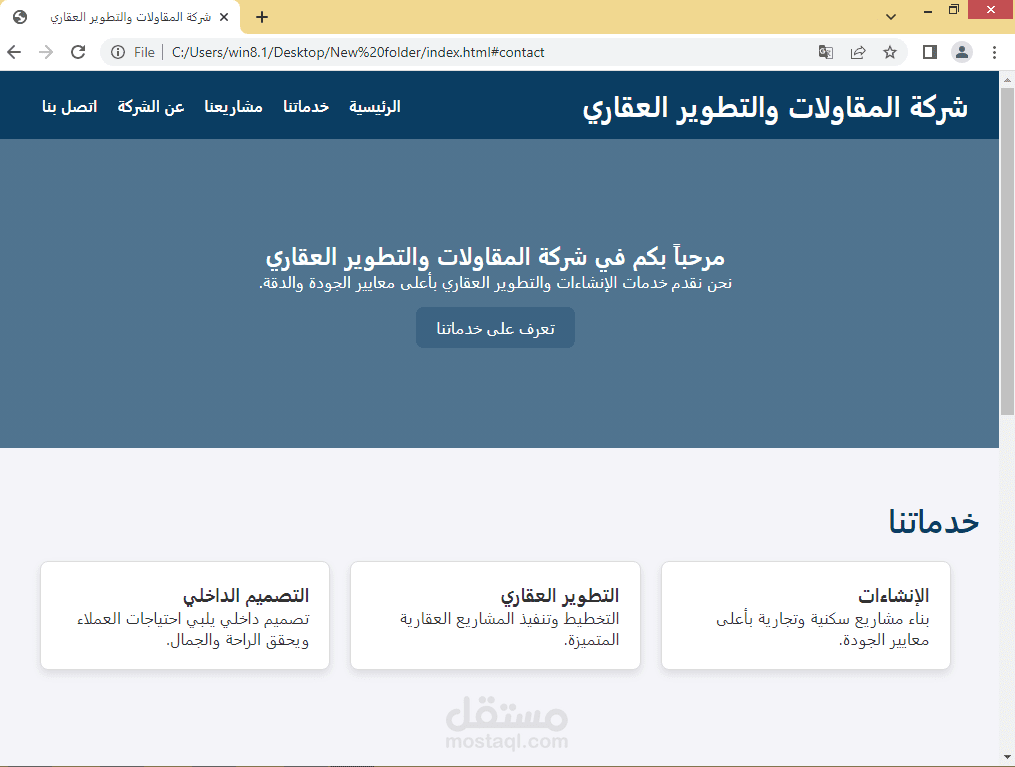Viewport: 1015px width, 767px height.
Task: Open the اتصل بنا nav link
Action: (70, 106)
